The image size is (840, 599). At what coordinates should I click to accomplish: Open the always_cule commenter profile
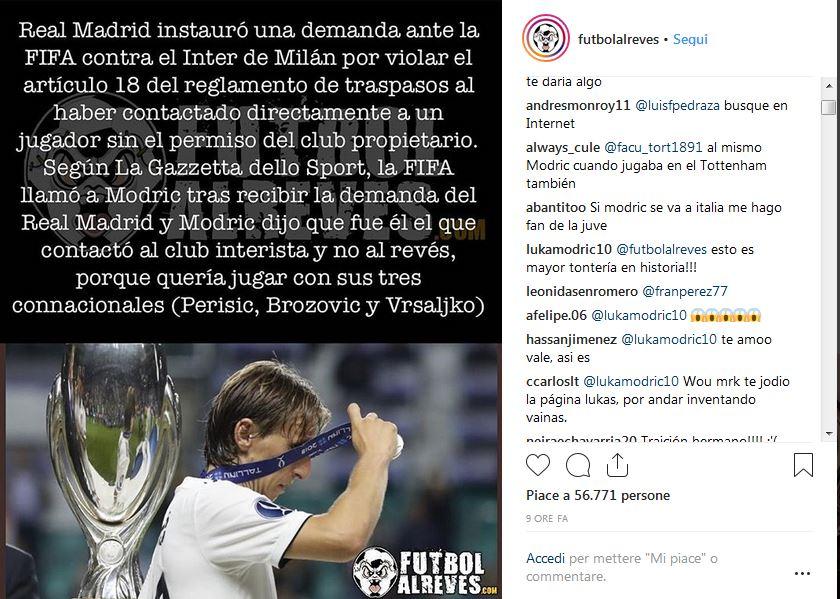pyautogui.click(x=563, y=147)
